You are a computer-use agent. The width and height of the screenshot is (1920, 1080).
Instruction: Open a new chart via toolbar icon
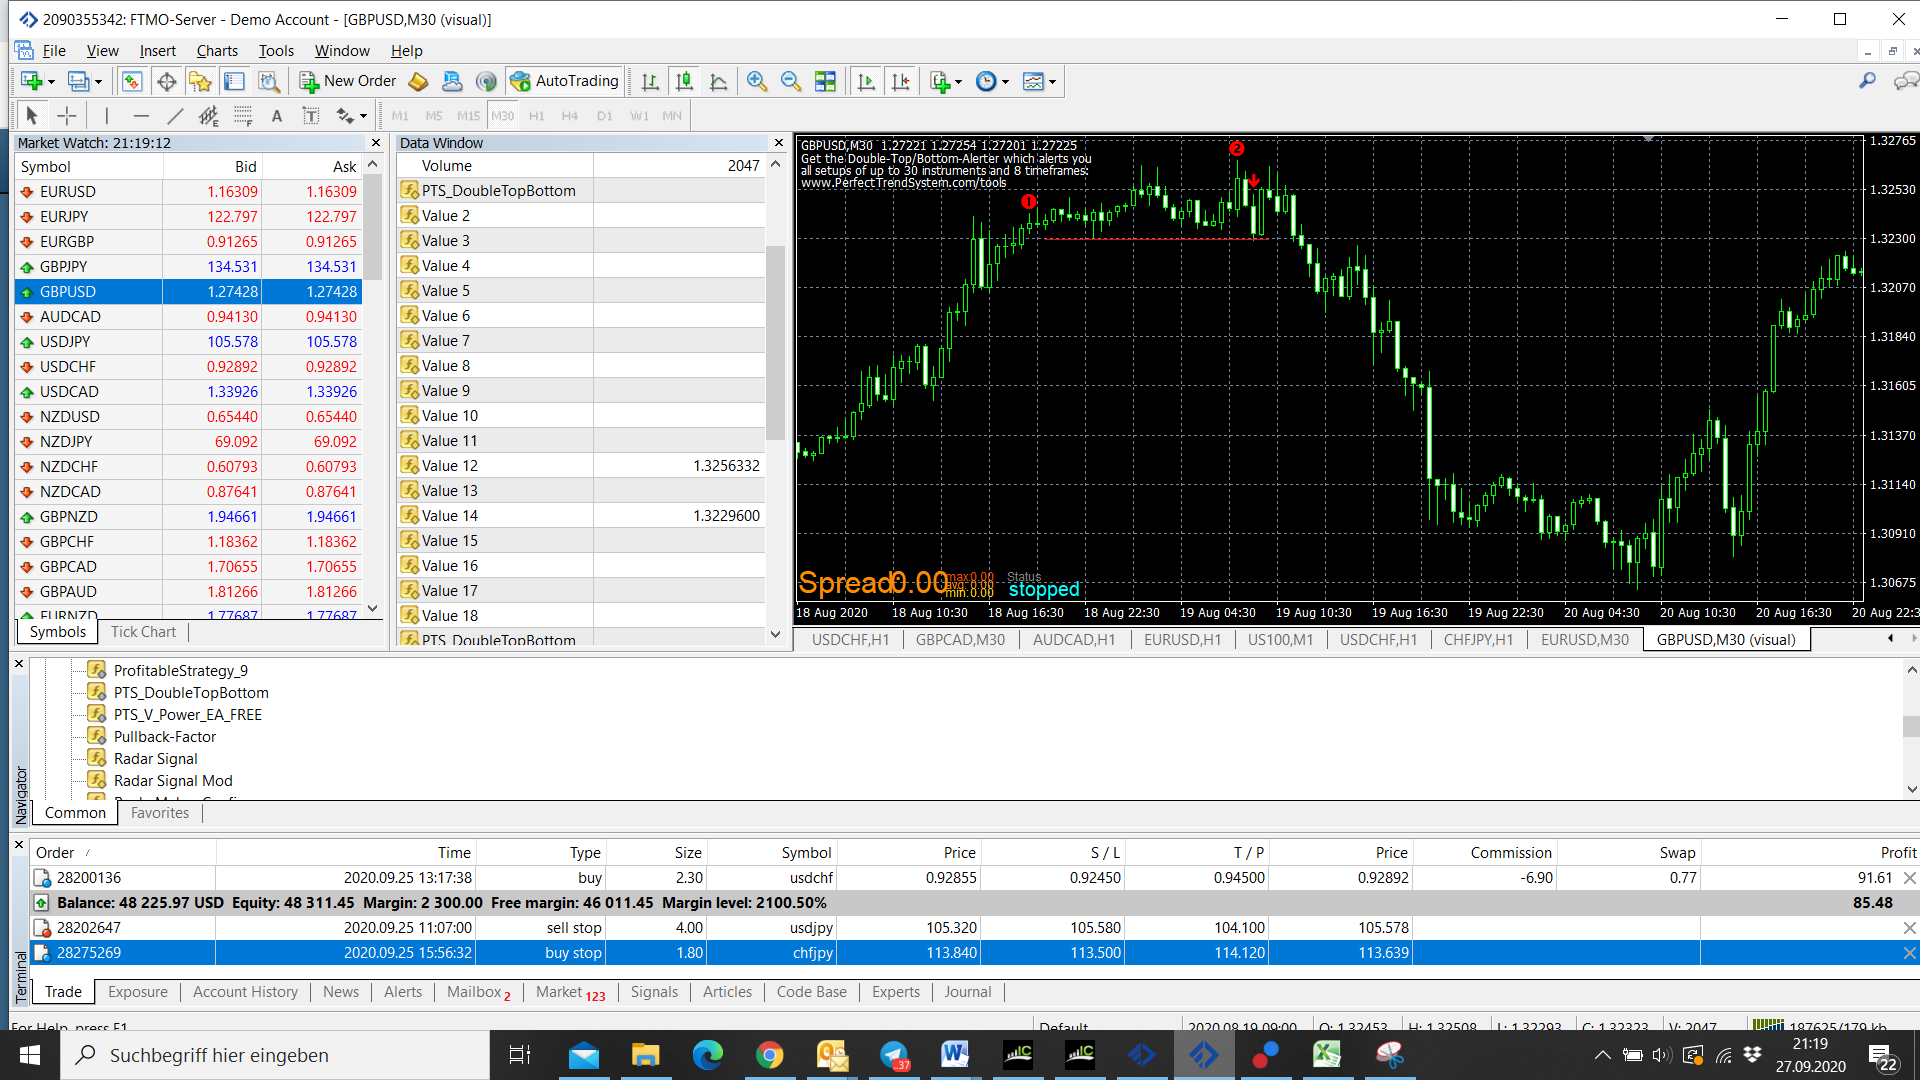[31, 82]
